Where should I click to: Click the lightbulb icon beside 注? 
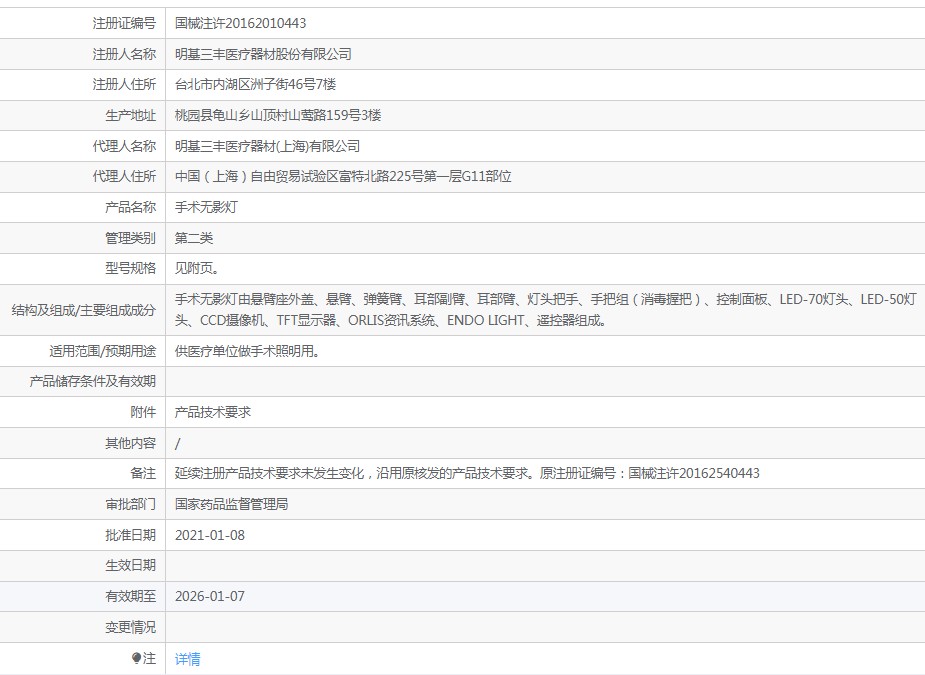(136, 658)
